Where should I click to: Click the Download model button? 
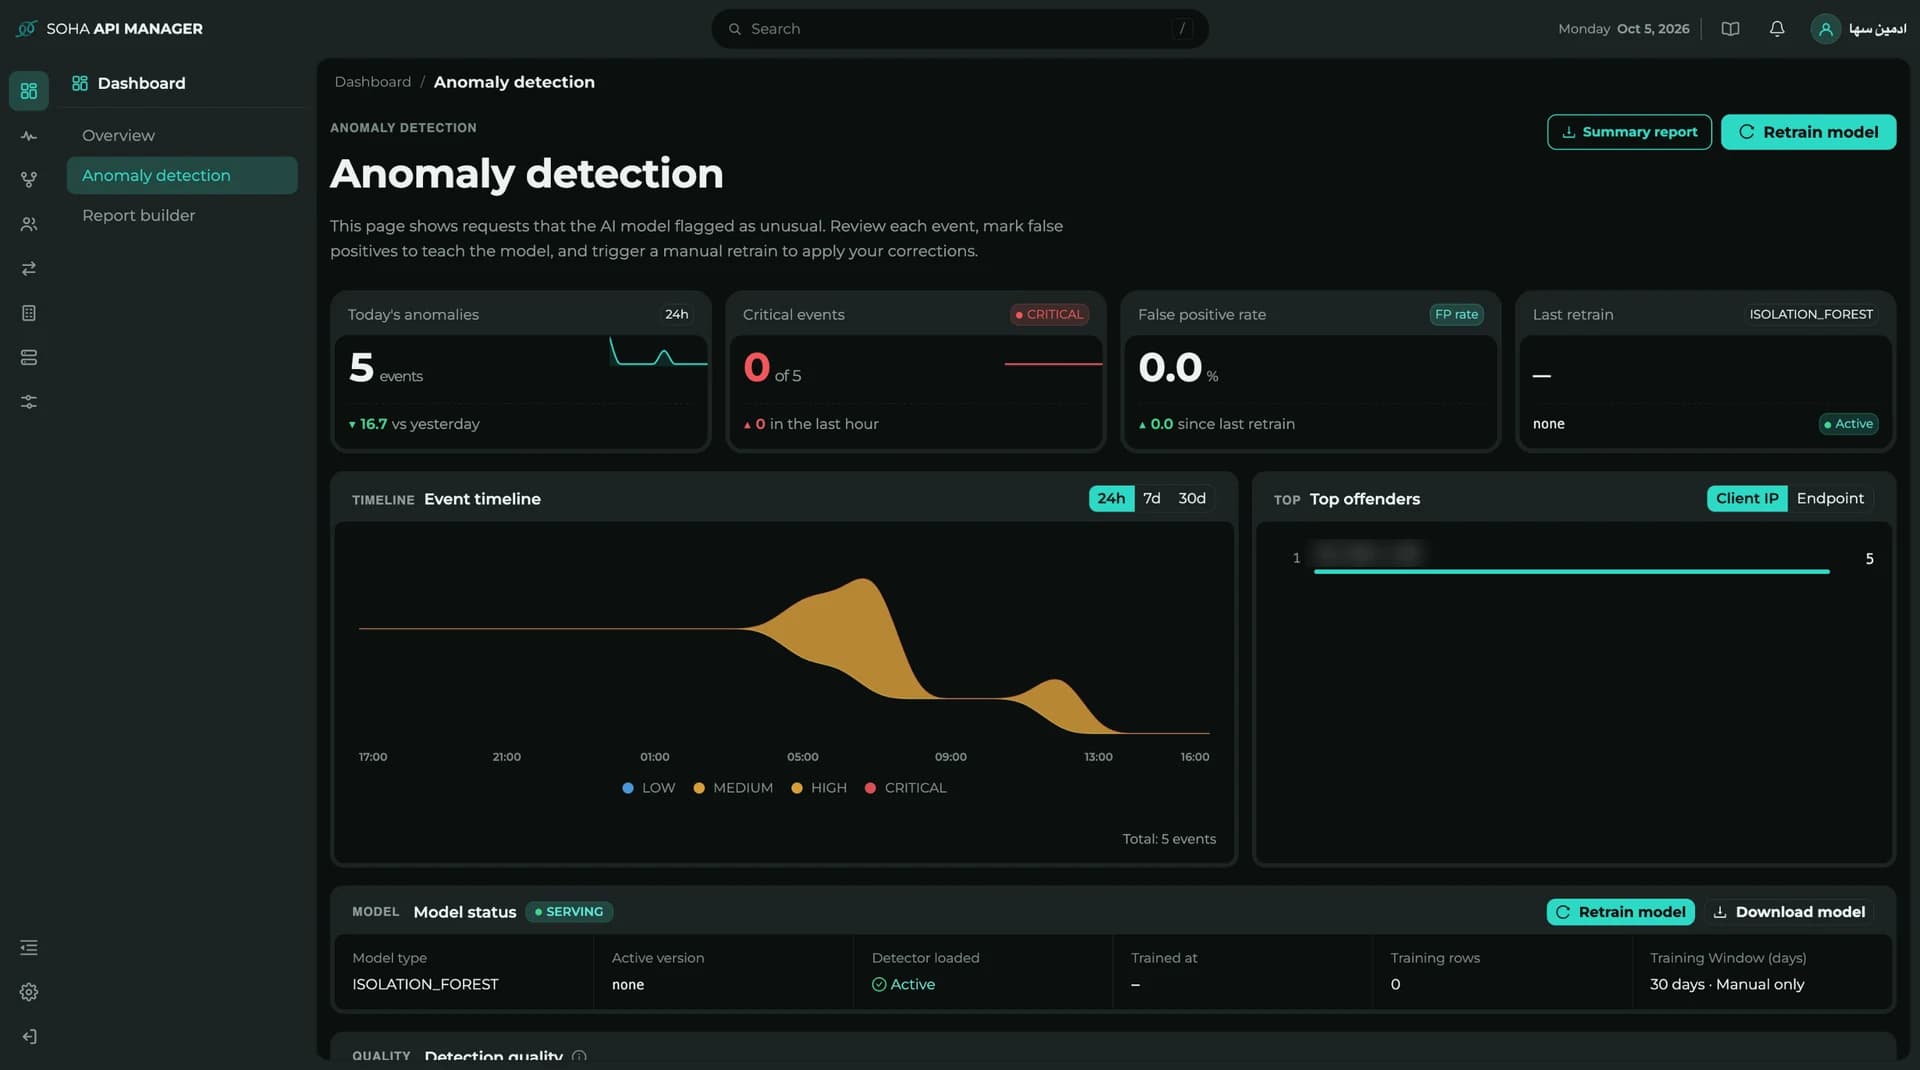[x=1789, y=912]
